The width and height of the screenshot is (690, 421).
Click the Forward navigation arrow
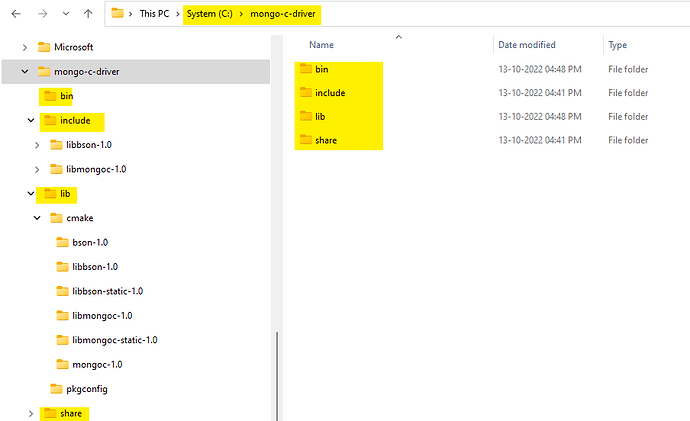40,14
